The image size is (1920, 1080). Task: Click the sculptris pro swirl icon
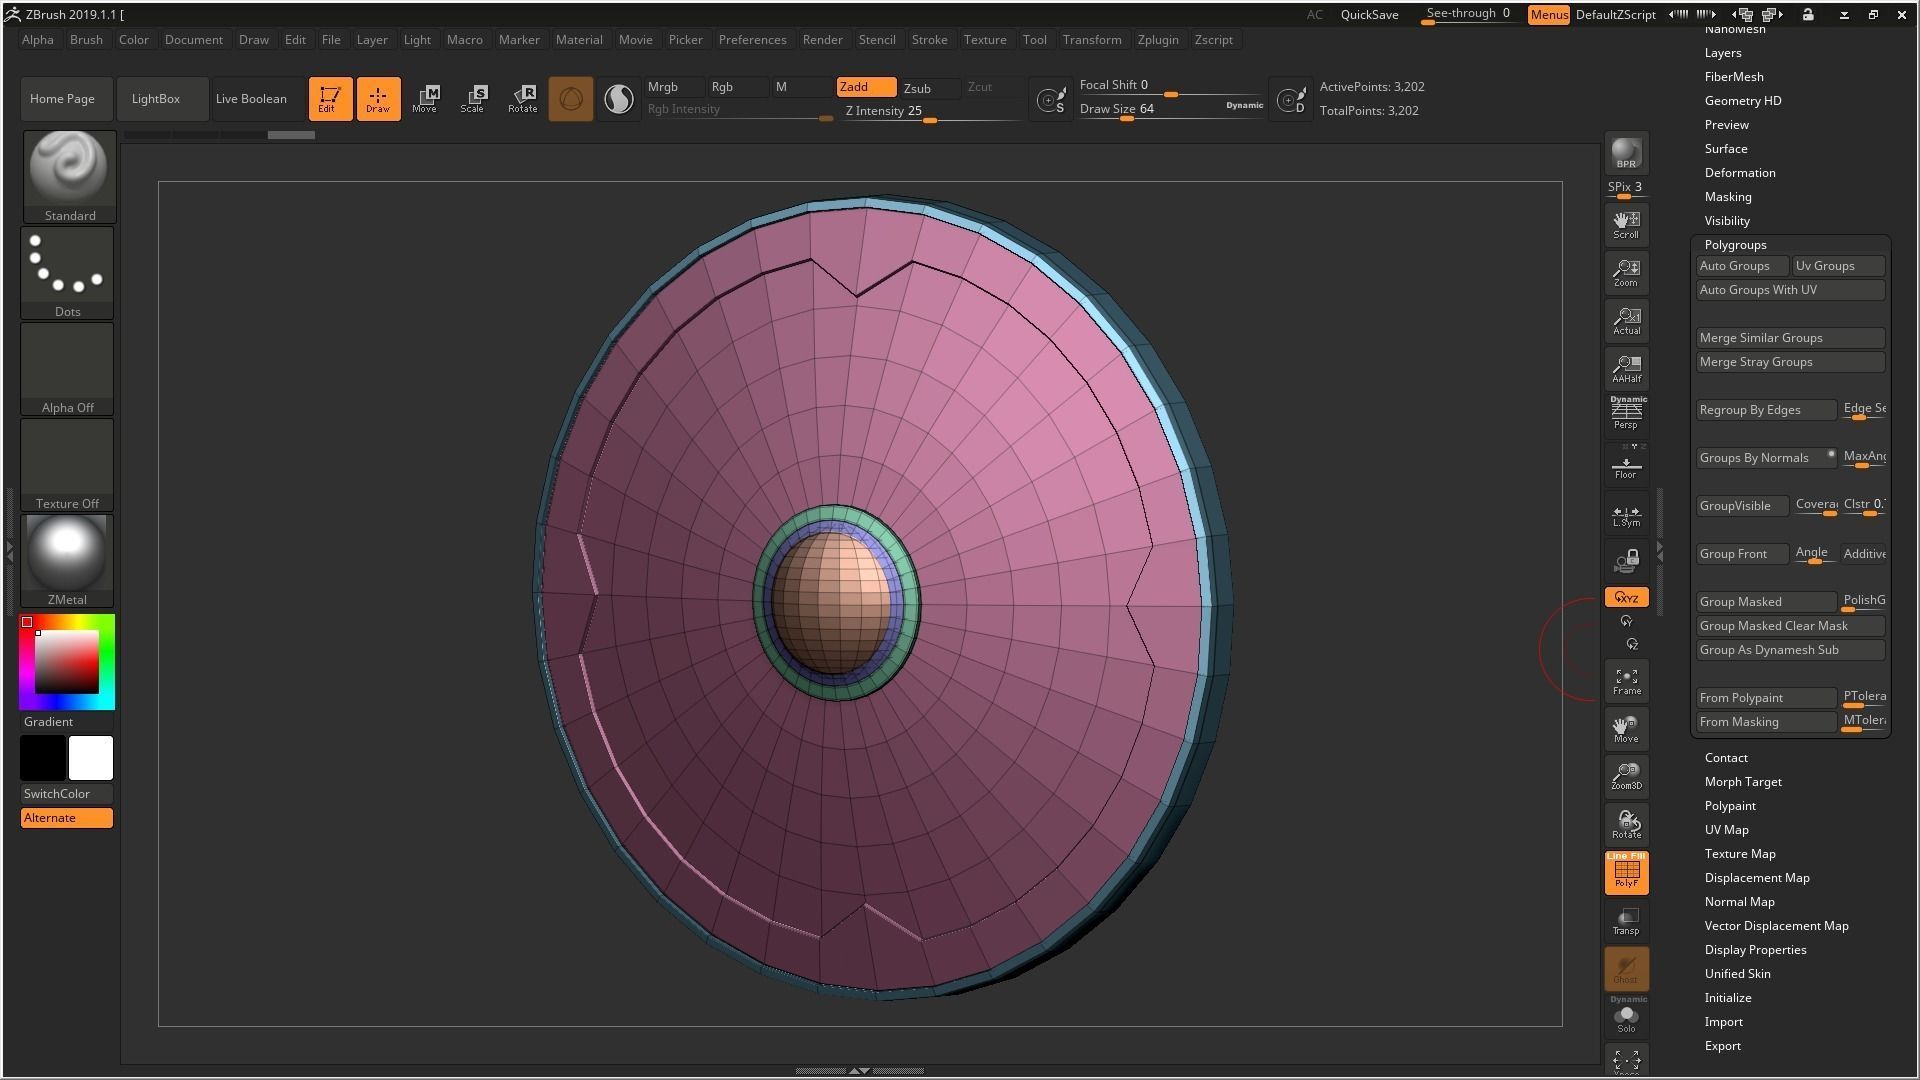tap(619, 98)
